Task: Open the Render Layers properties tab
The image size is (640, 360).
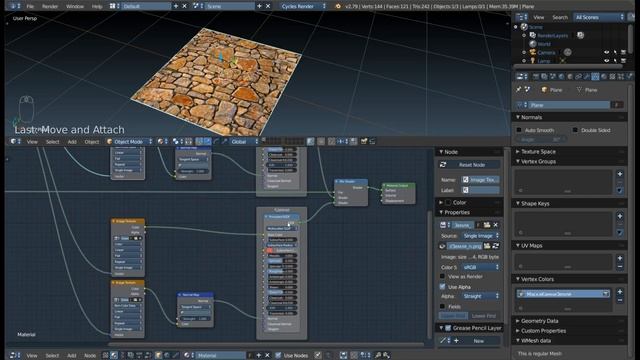Action: click(544, 76)
